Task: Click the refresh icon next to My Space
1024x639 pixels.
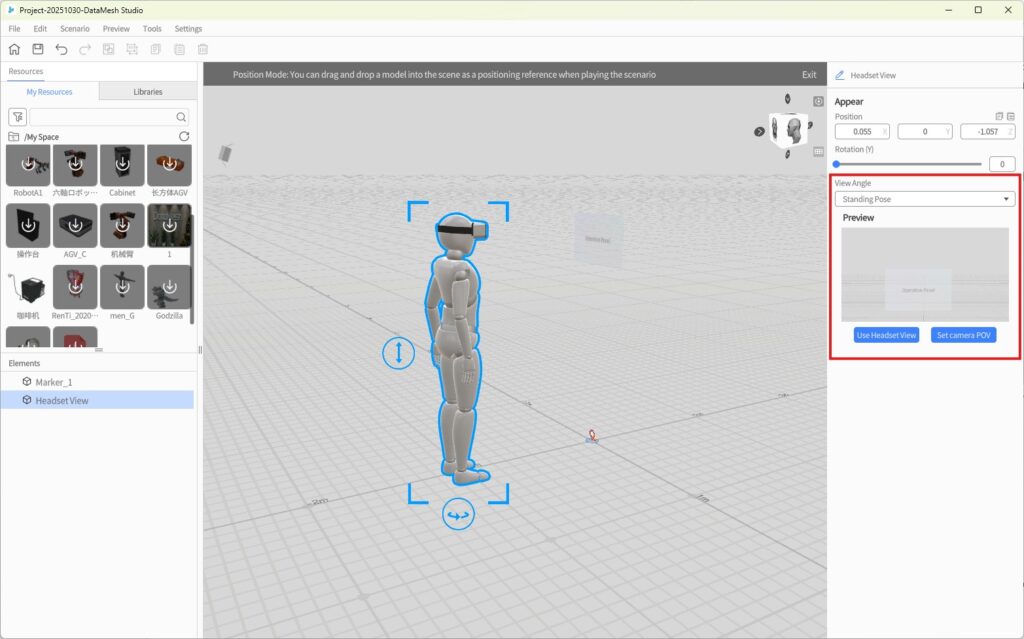Action: [186, 136]
